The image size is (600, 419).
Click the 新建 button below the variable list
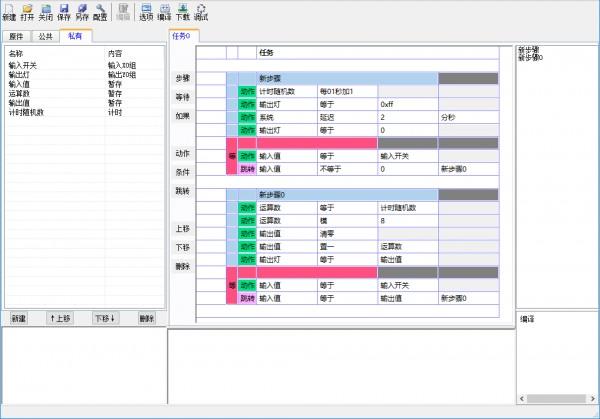click(18, 318)
